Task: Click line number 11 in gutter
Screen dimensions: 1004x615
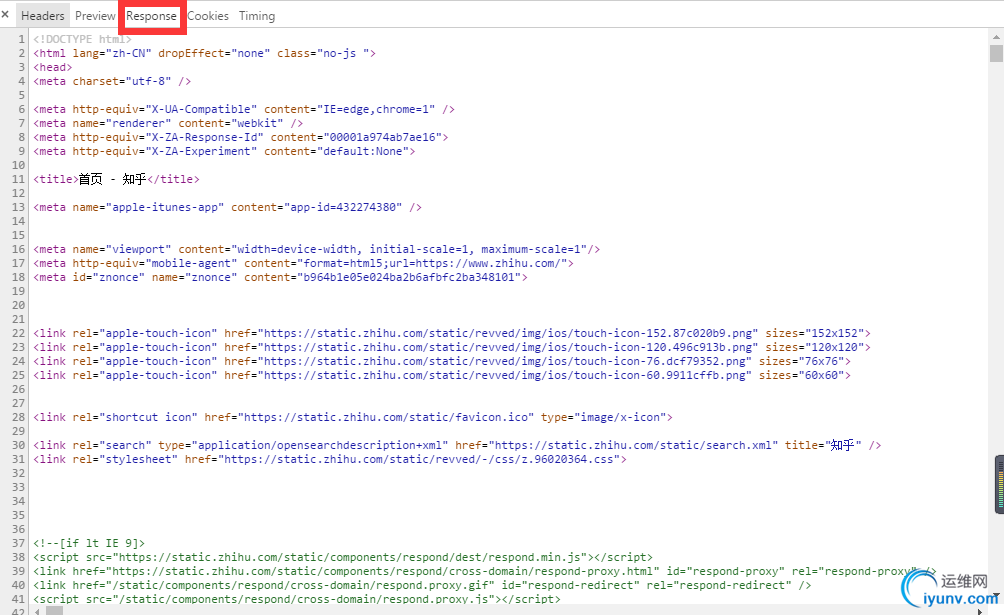Action: 18,179
